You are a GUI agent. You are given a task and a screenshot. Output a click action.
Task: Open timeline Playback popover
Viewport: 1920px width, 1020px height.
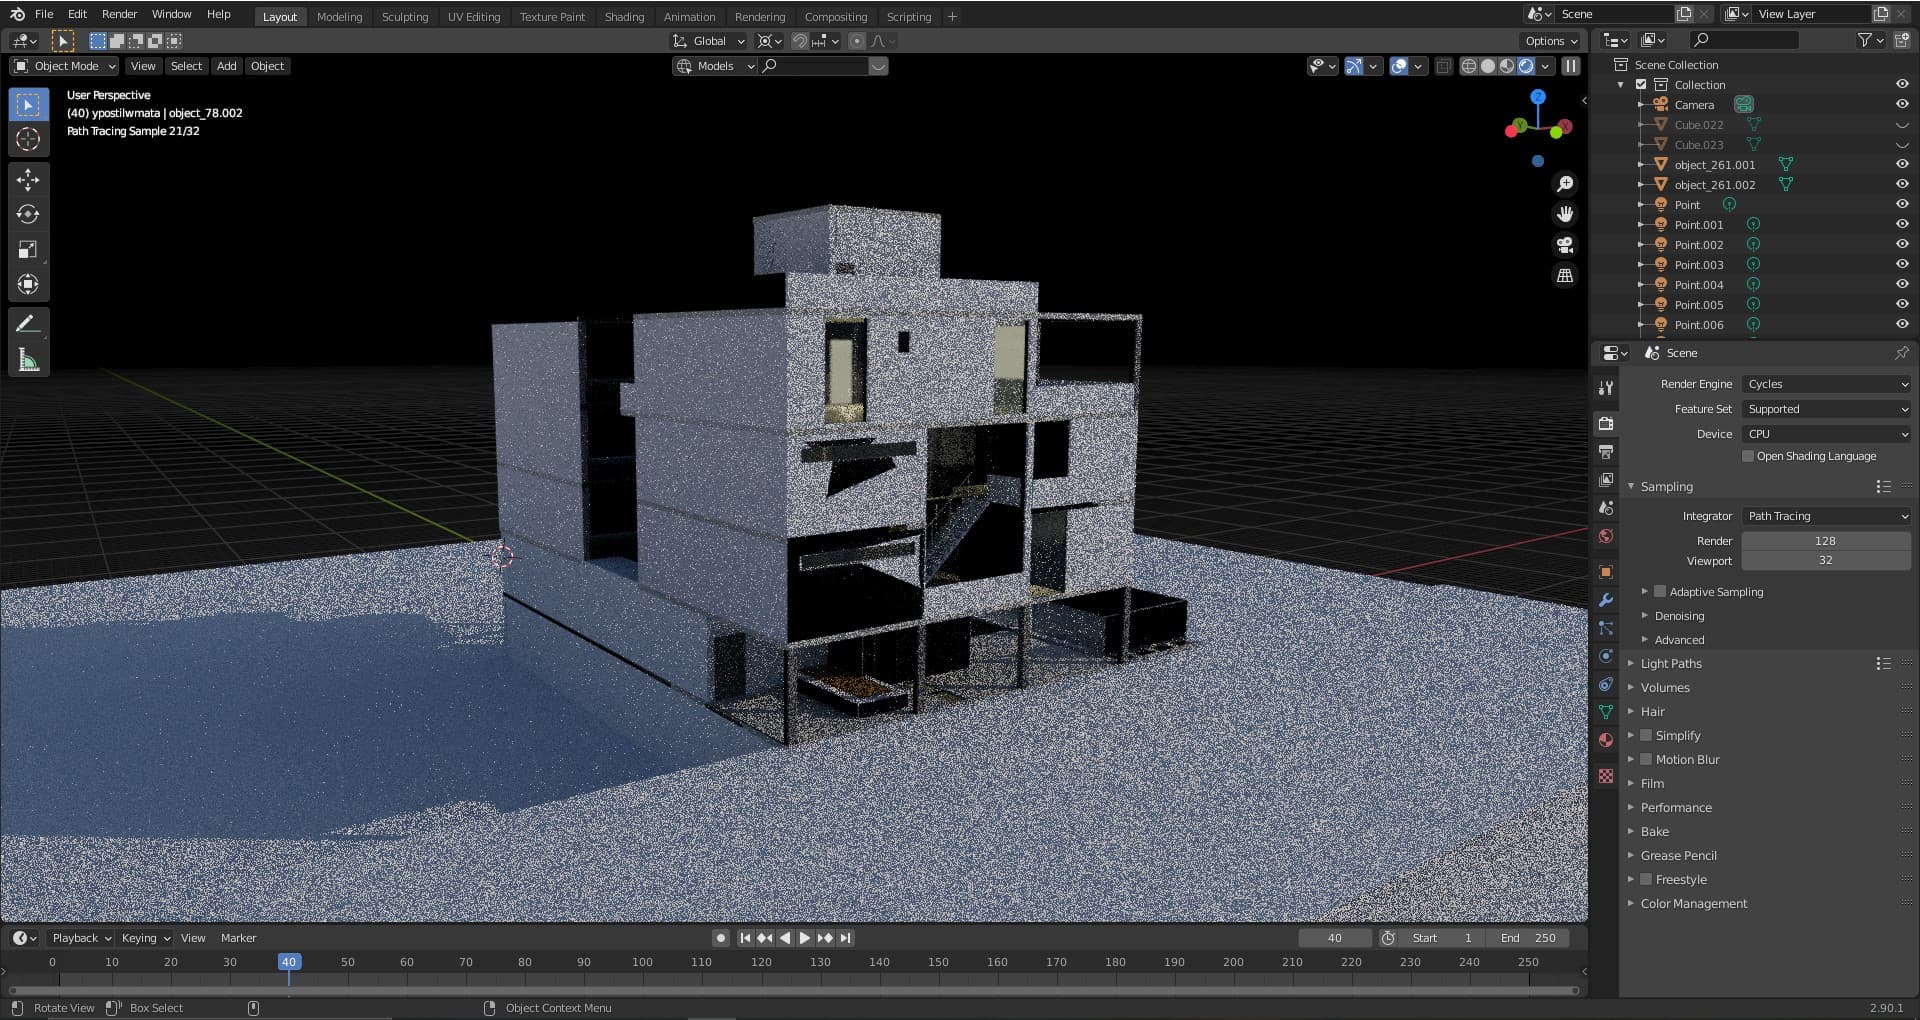[x=81, y=938]
